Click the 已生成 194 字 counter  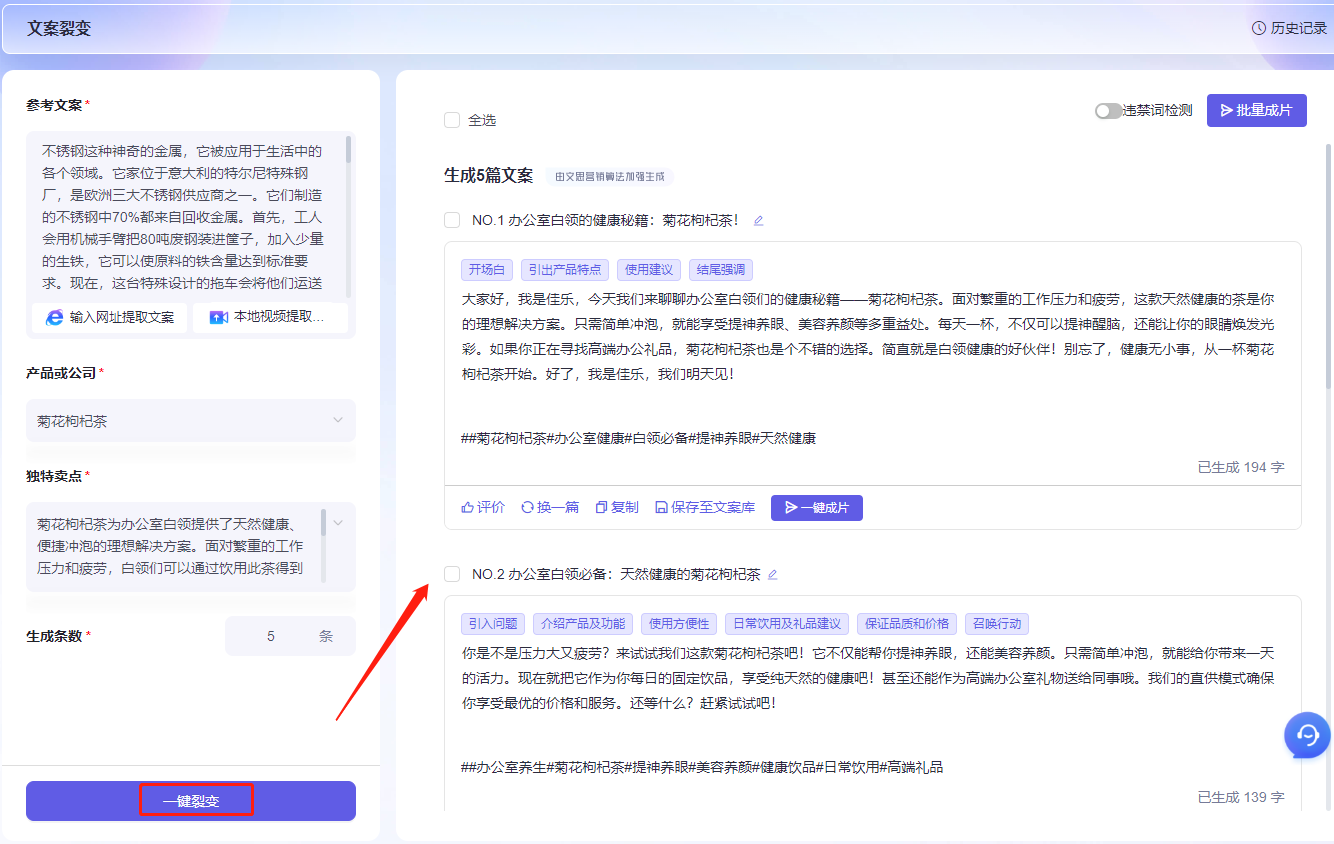pos(1241,467)
